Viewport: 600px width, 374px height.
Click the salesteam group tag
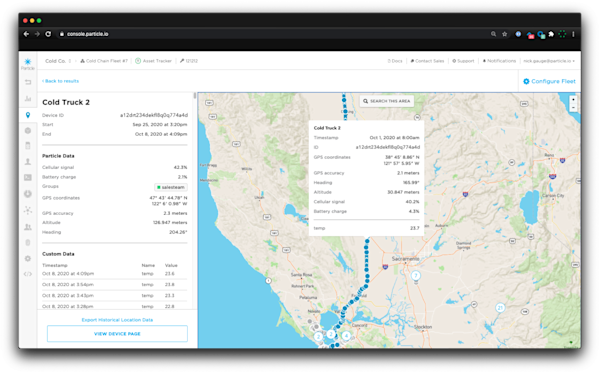pyautogui.click(x=171, y=187)
